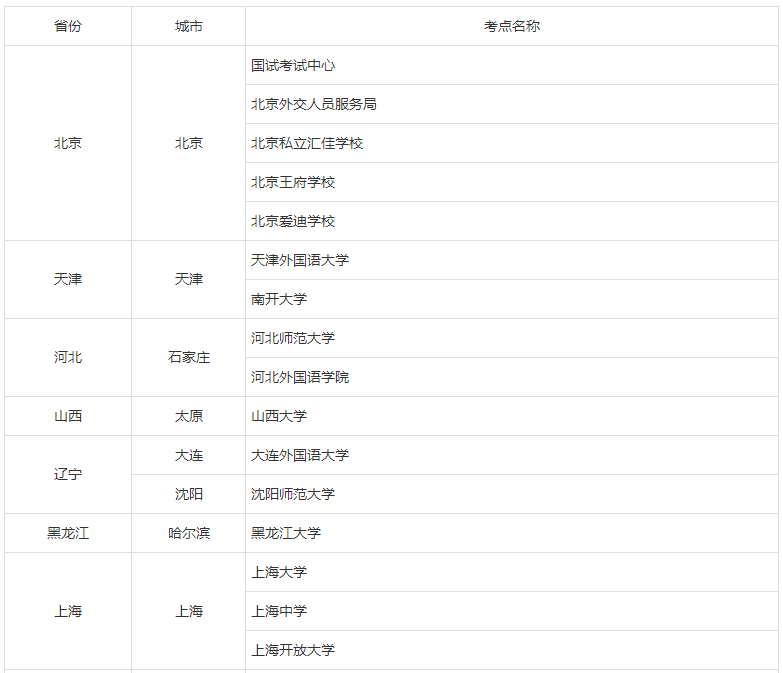Click 上海 in the city column
The image size is (783, 673).
(189, 611)
